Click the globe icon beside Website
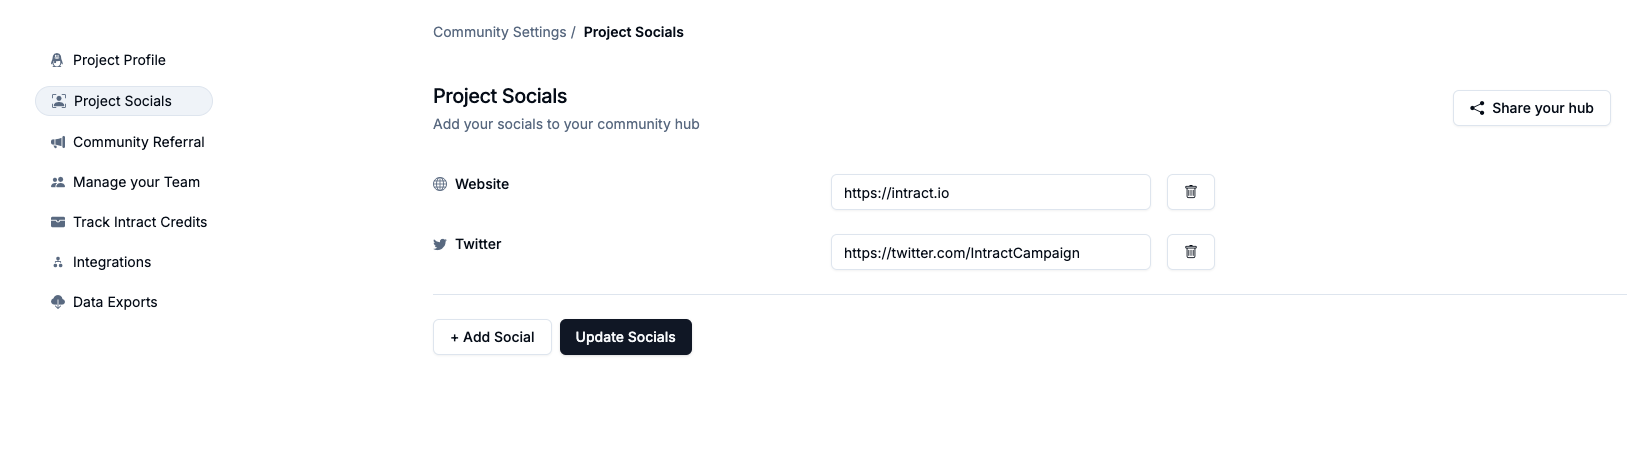 [x=440, y=184]
